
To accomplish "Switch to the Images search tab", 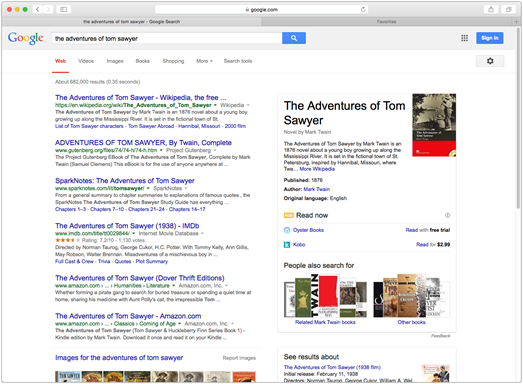I will pyautogui.click(x=115, y=61).
